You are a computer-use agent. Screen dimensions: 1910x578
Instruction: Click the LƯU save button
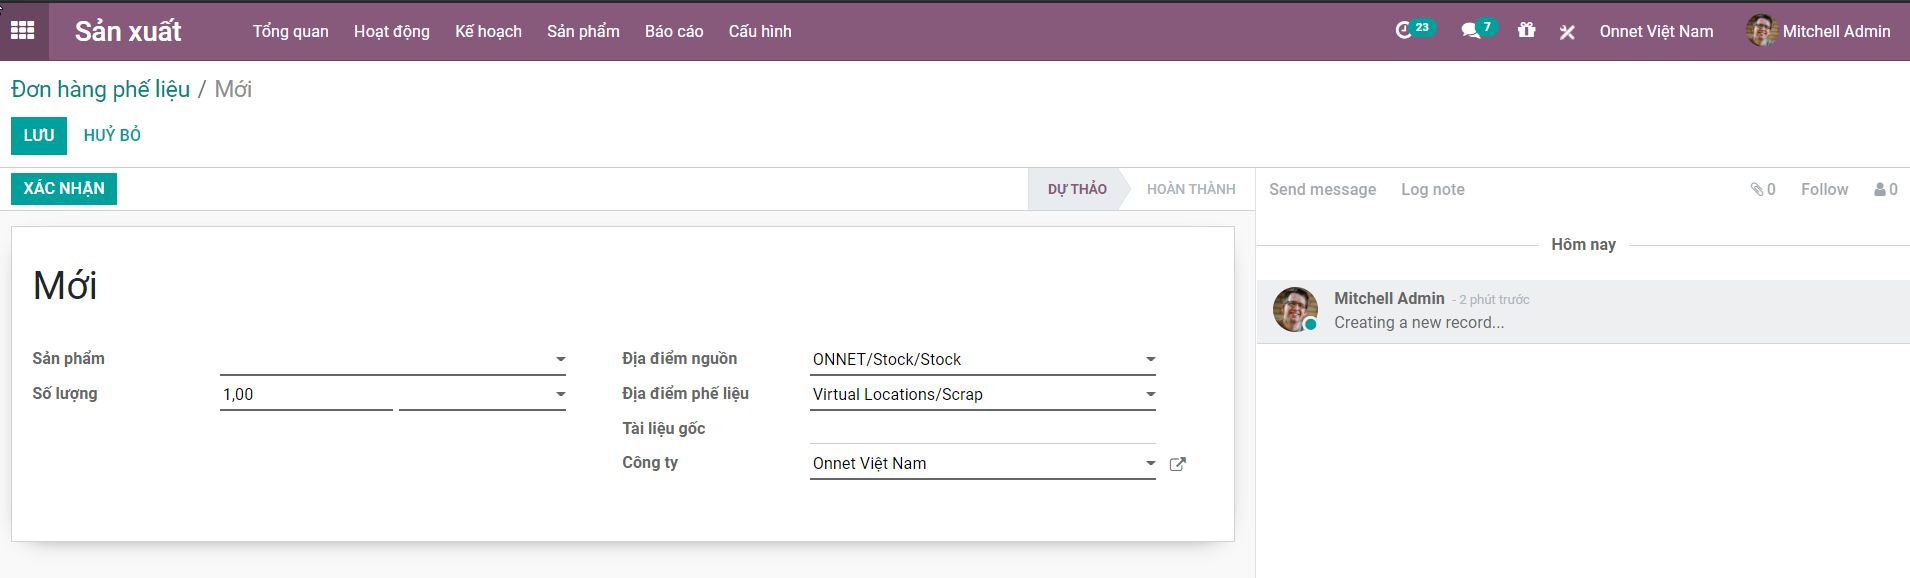click(39, 135)
